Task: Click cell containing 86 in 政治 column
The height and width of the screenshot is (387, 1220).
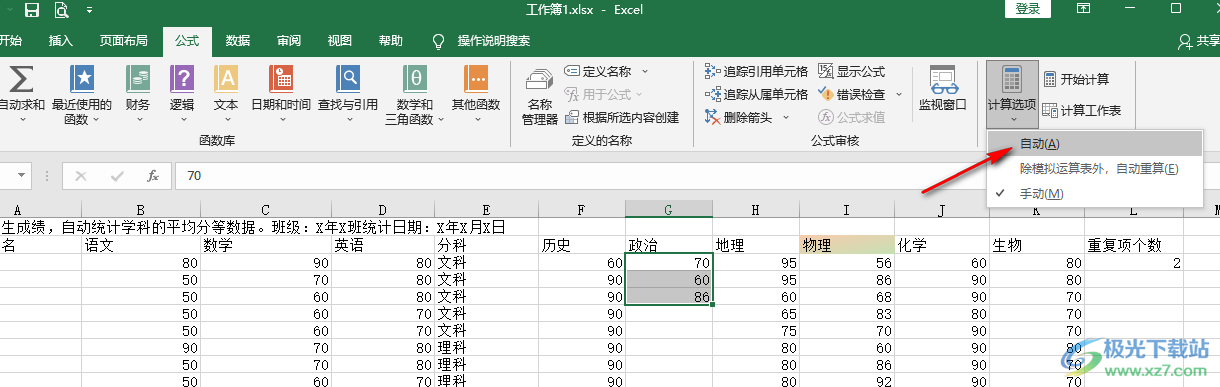Action: 669,297
